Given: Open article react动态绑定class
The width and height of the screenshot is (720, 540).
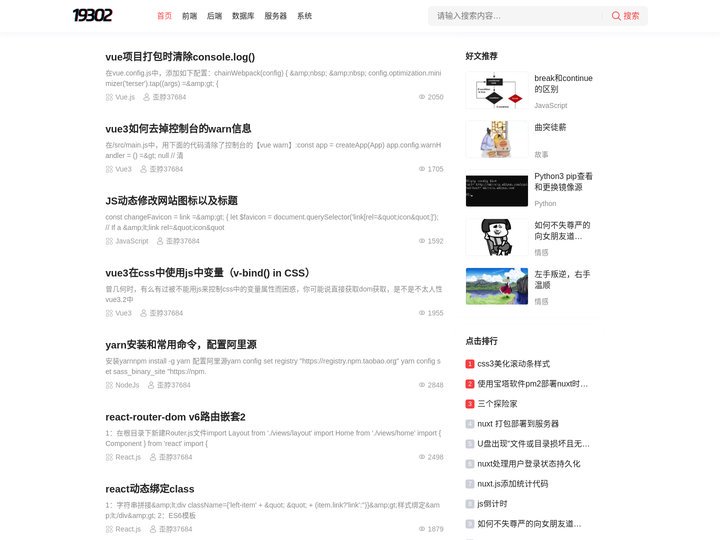Looking at the screenshot, I should click(x=150, y=489).
